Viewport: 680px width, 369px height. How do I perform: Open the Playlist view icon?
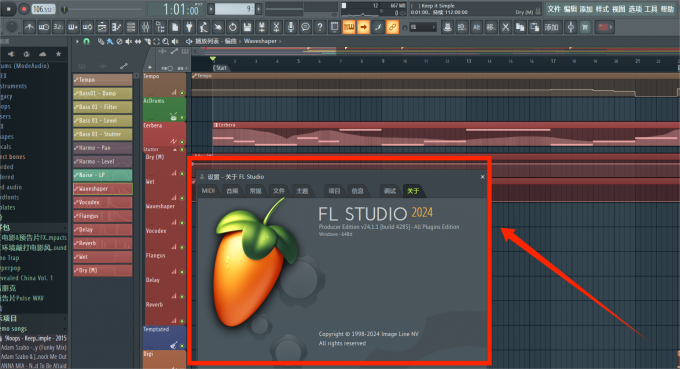[102, 27]
